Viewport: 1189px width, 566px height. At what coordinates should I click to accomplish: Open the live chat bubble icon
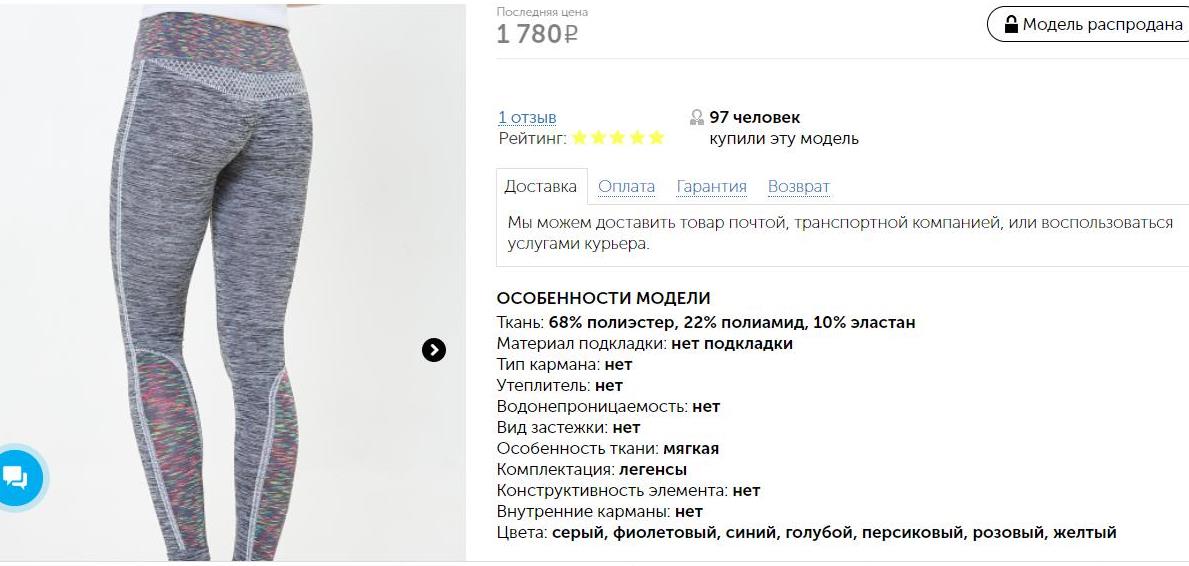tap(17, 476)
